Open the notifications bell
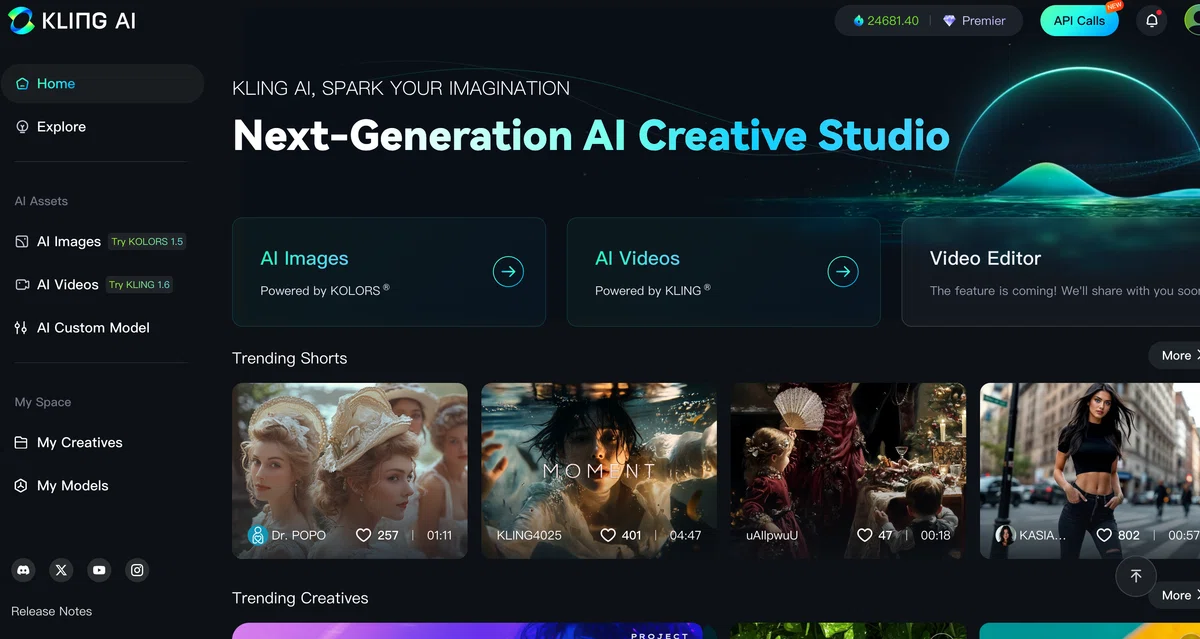1200x639 pixels. (1152, 20)
